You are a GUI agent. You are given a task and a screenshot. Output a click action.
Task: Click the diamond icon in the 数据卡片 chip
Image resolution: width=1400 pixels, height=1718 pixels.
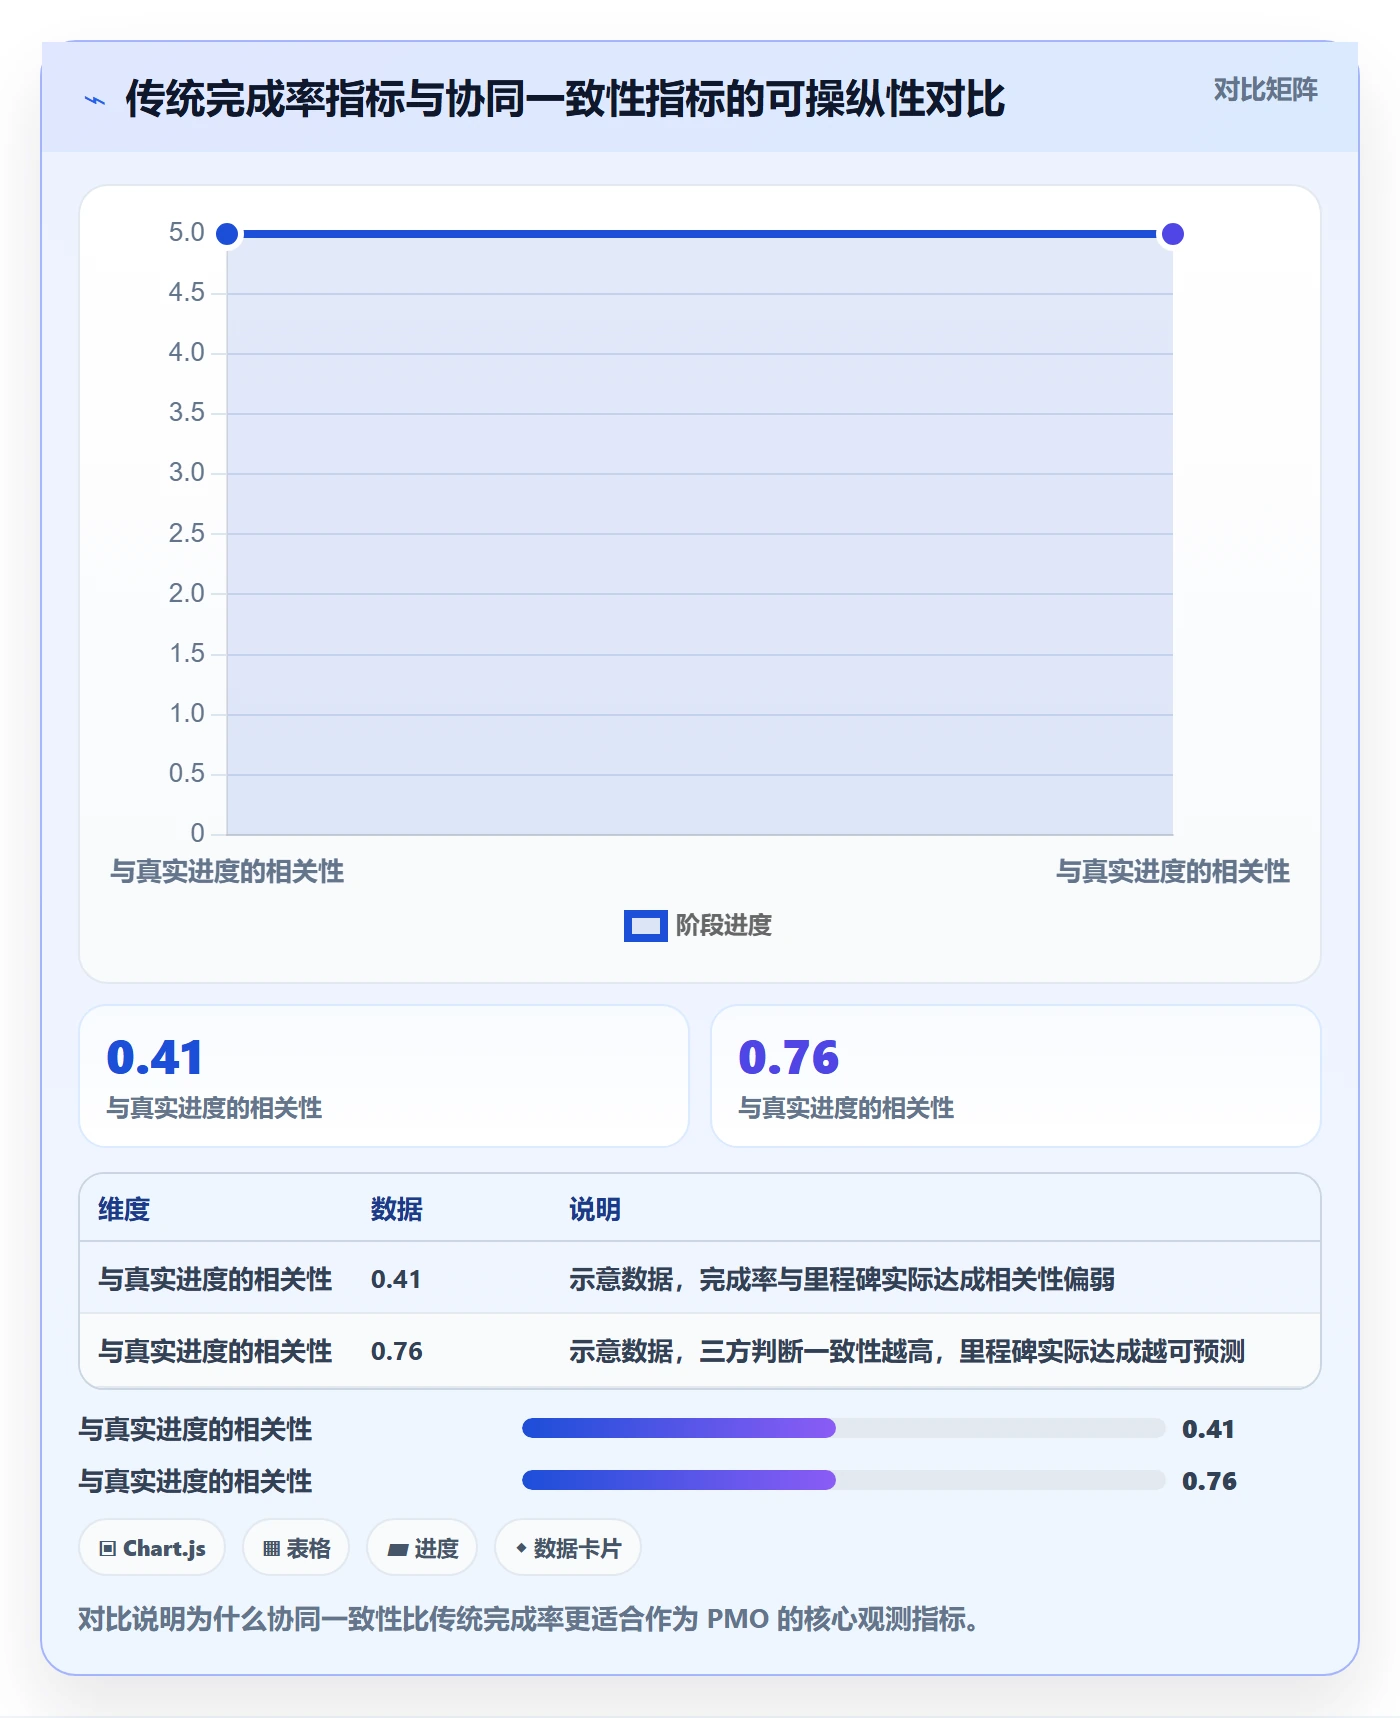tap(521, 1548)
